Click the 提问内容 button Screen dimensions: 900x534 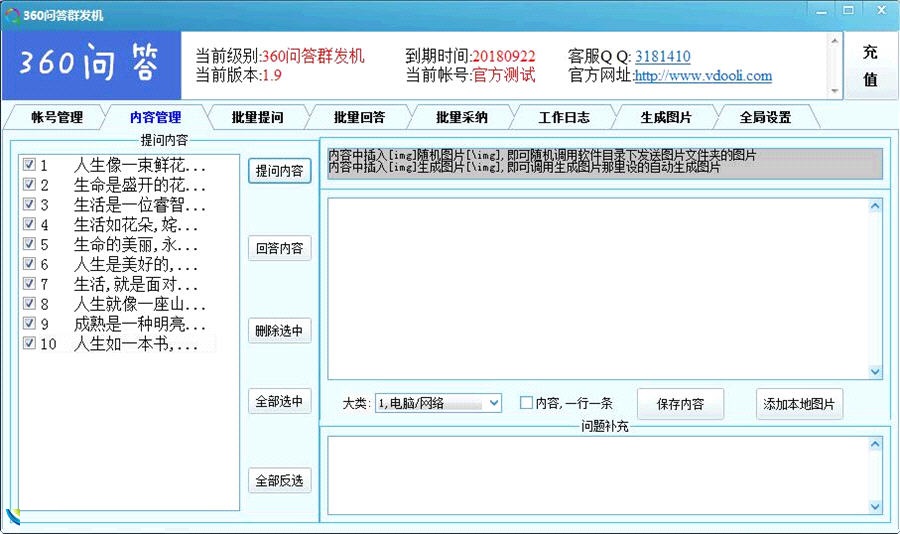[x=280, y=171]
